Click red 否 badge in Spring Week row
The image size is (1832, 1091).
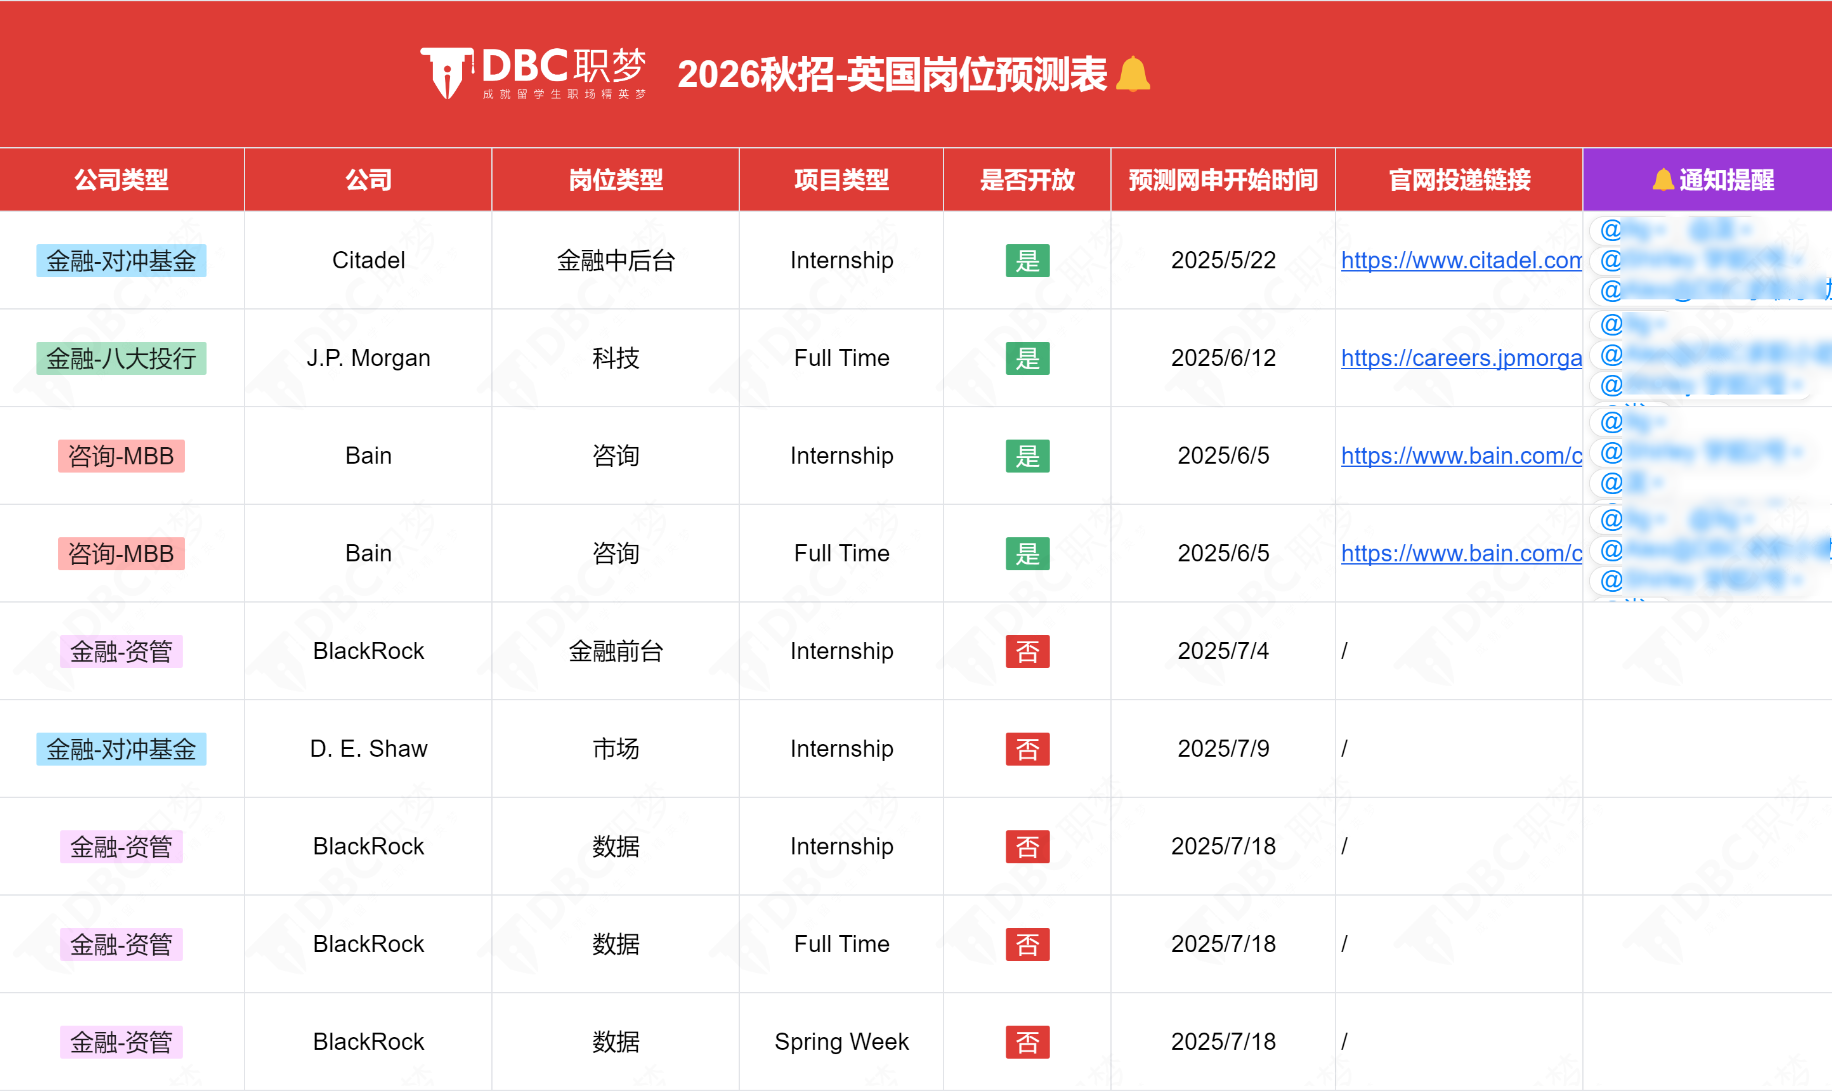click(x=1027, y=1042)
